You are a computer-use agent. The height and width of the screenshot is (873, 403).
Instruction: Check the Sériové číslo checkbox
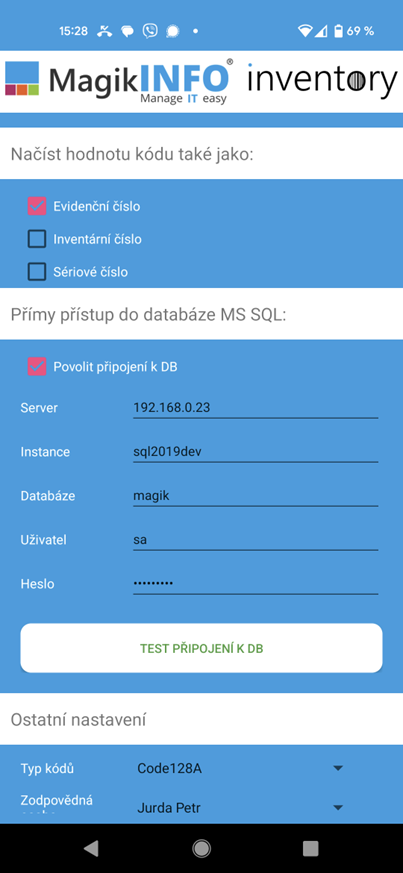(37, 272)
